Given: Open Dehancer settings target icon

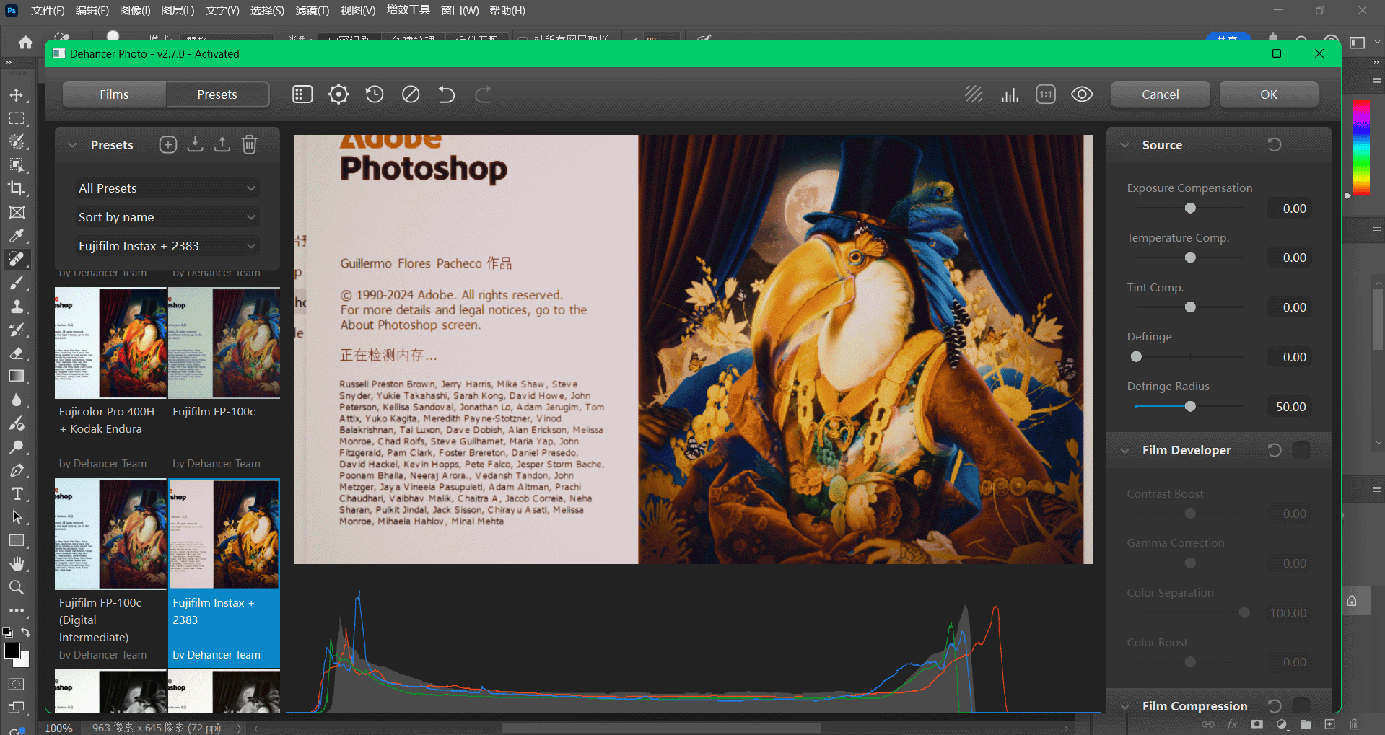Looking at the screenshot, I should 338,94.
